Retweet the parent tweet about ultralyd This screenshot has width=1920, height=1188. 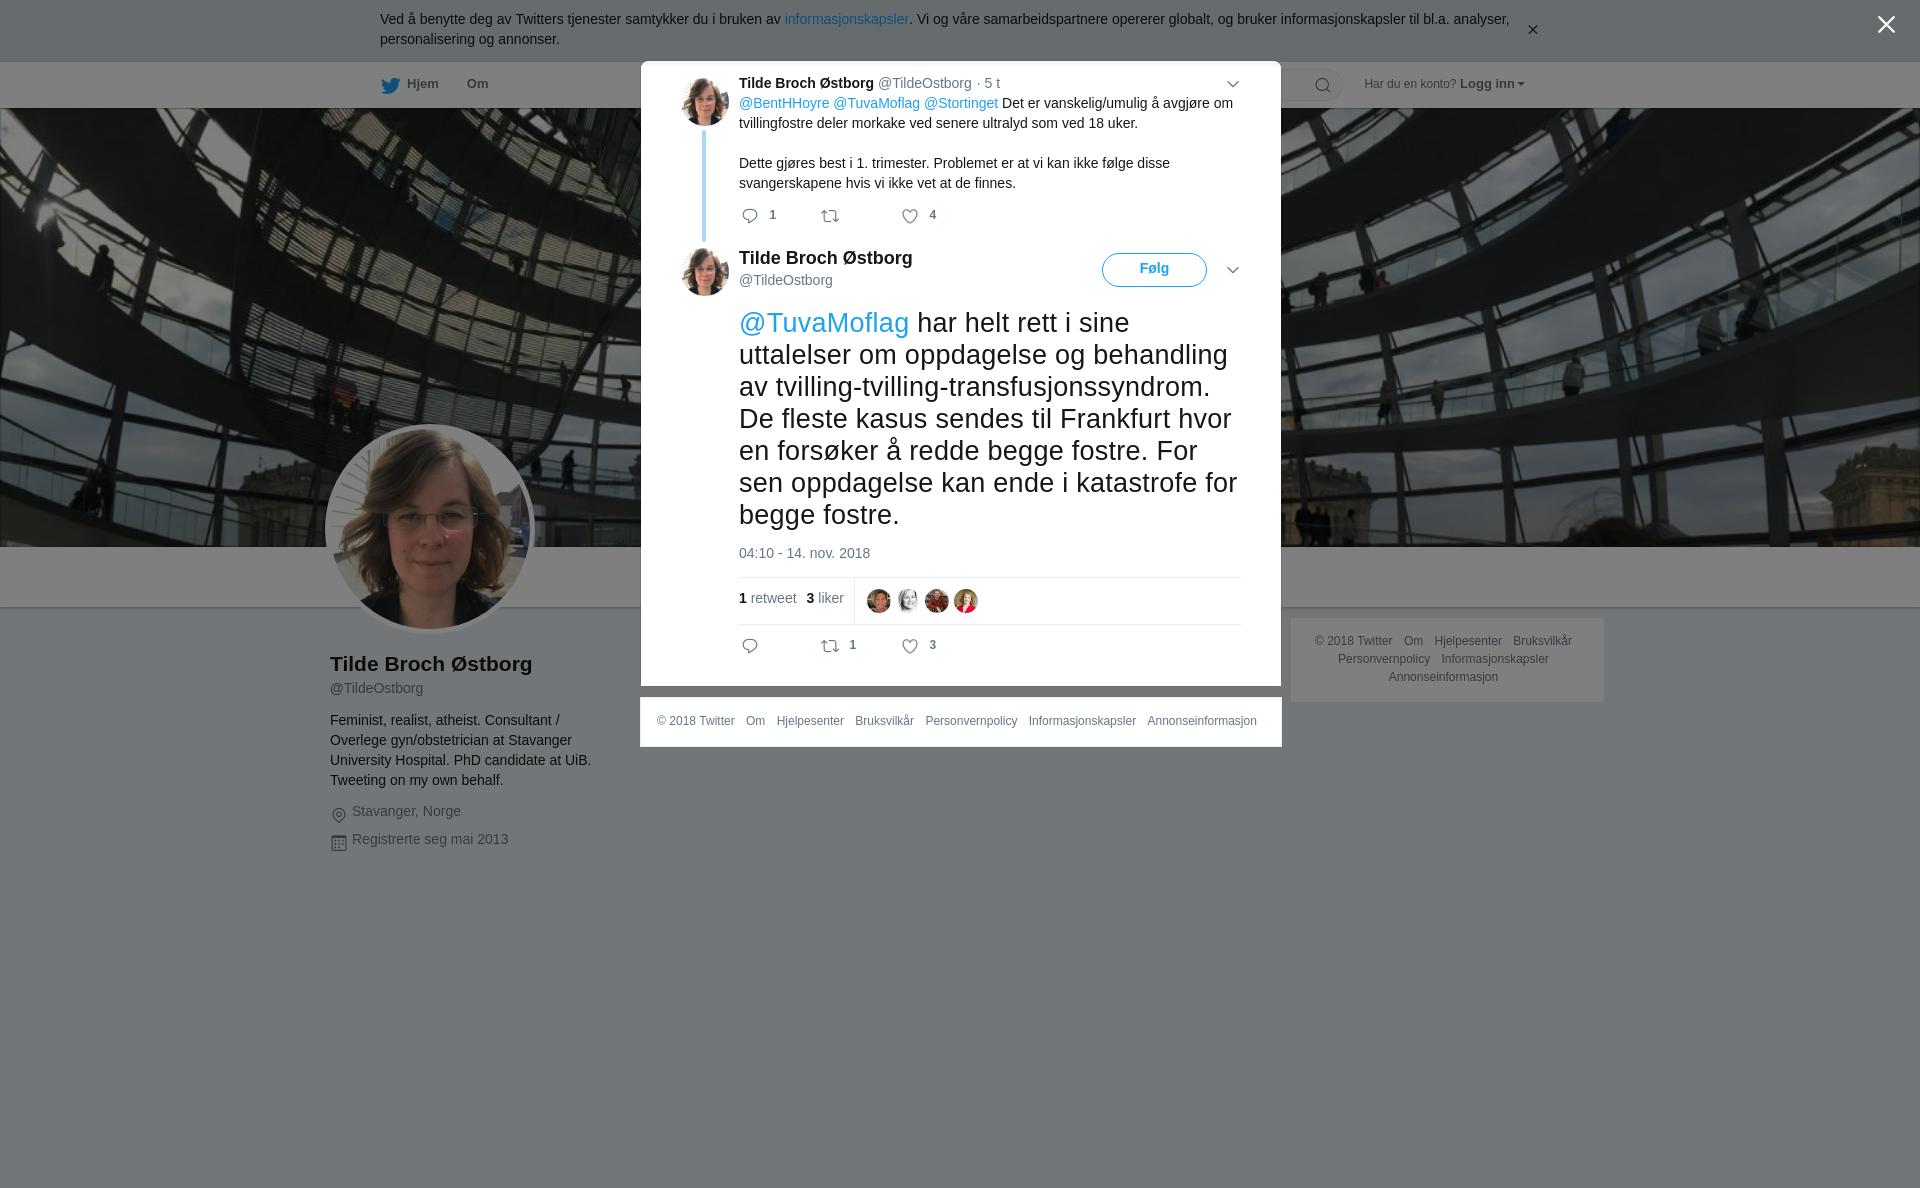coord(830,216)
